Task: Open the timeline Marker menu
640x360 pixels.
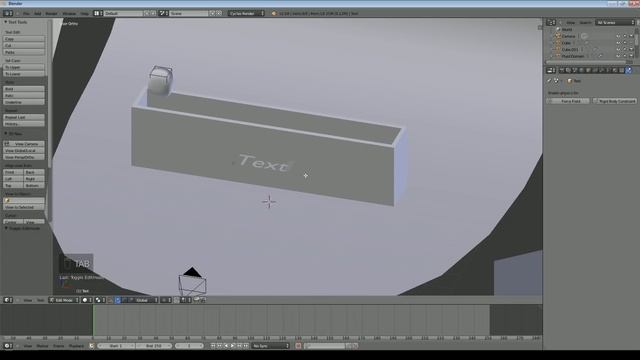Action: coord(42,346)
